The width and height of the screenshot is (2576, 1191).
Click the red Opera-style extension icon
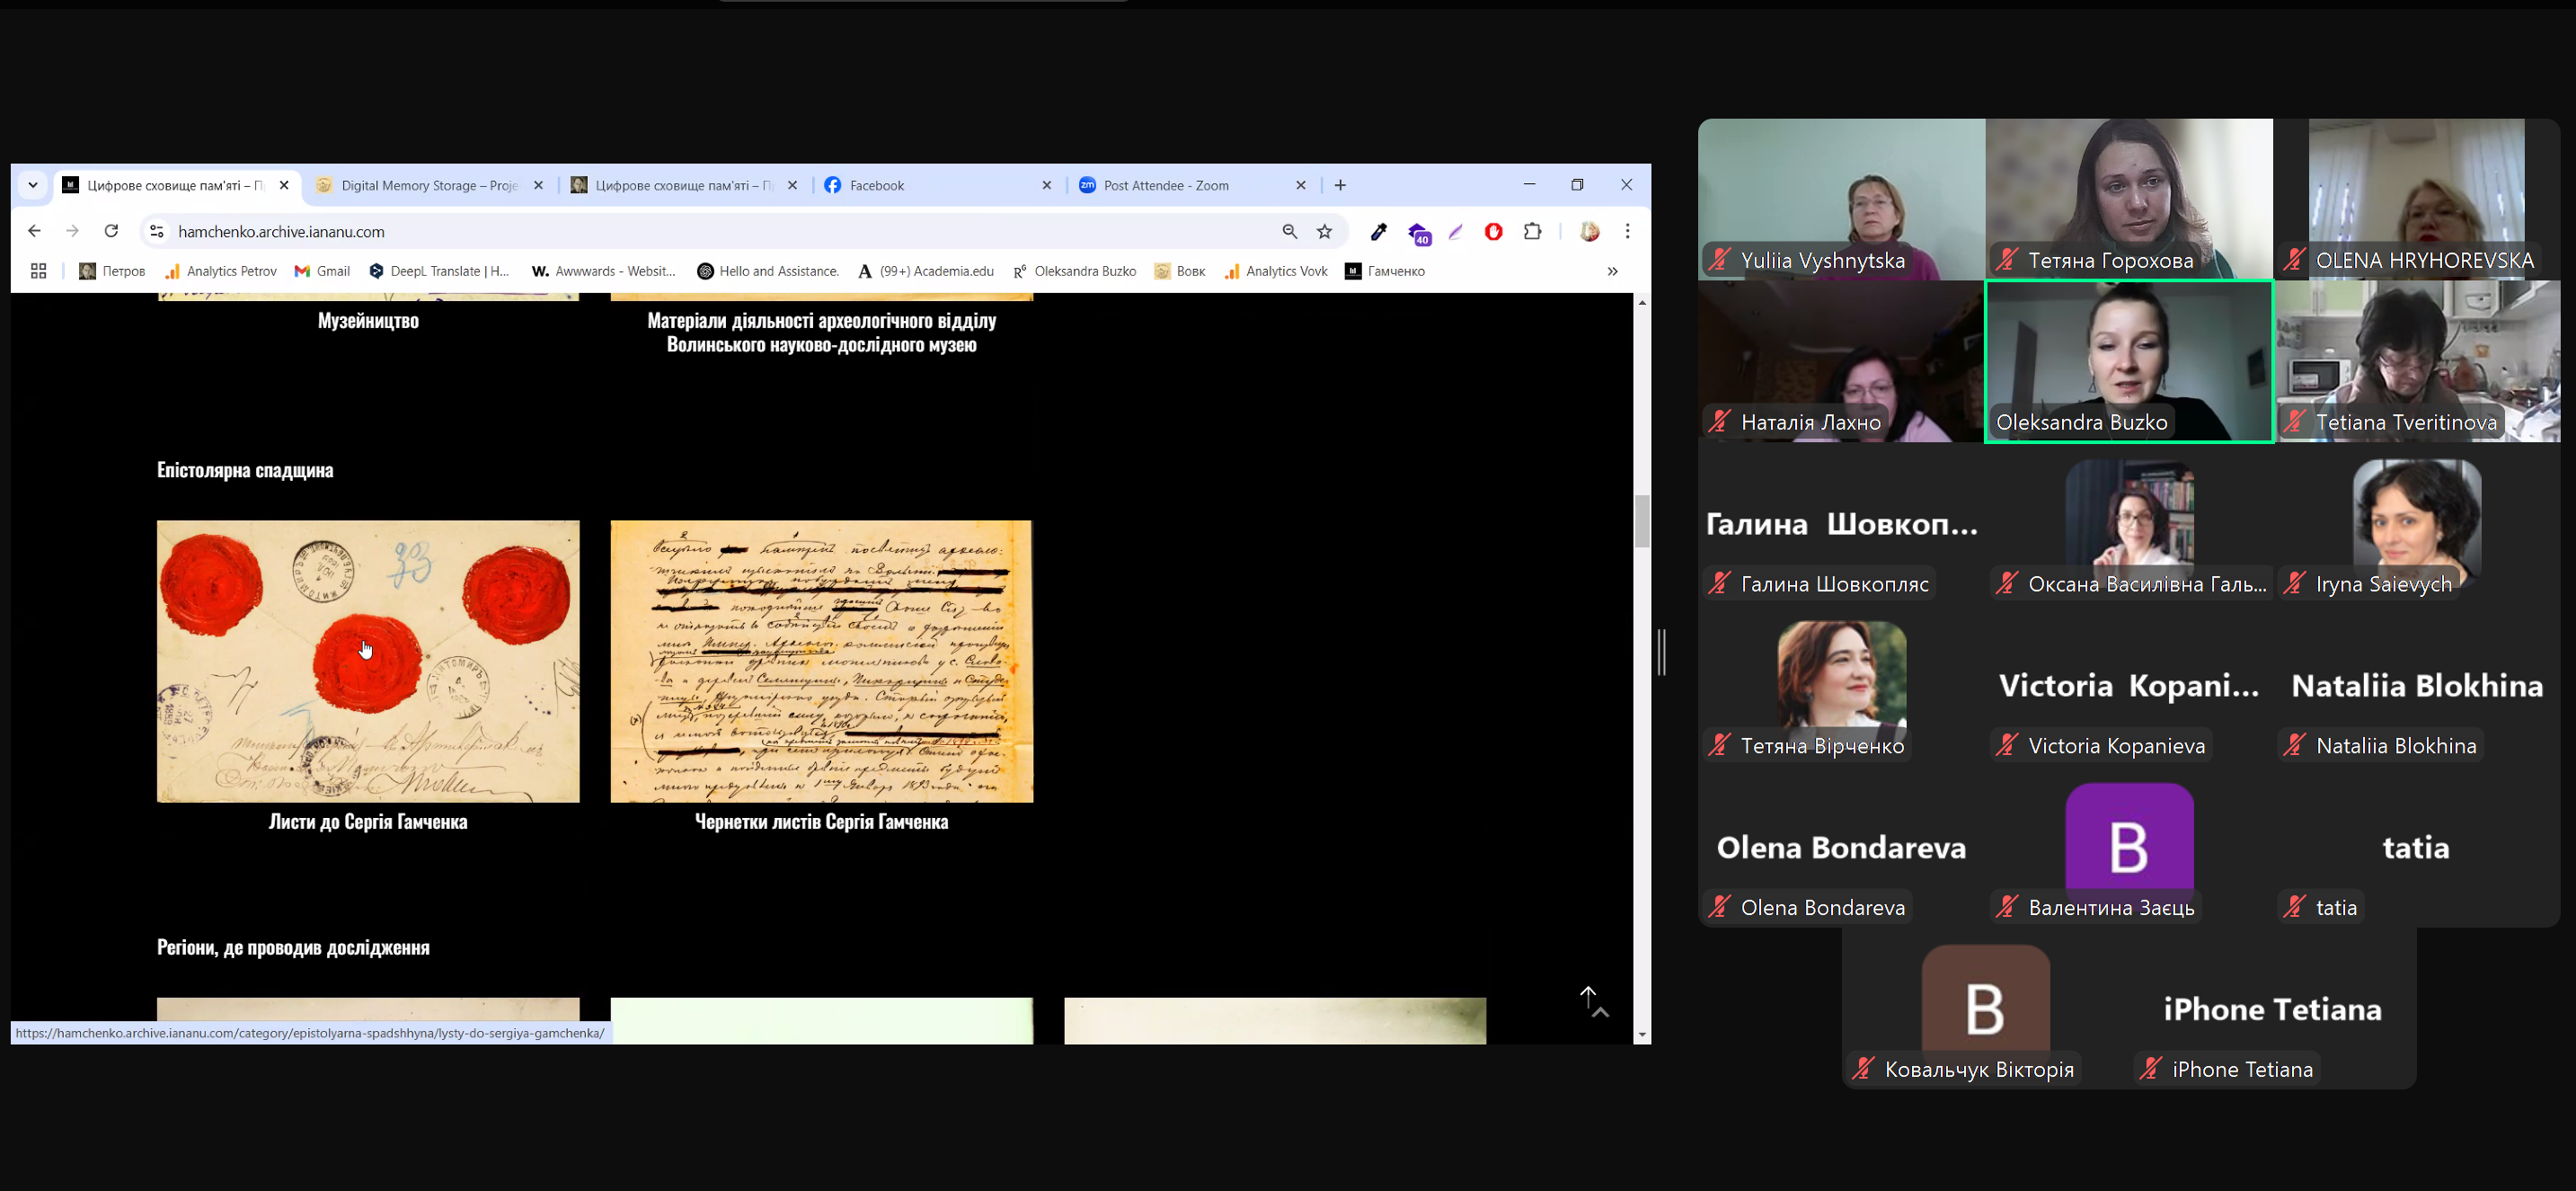pyautogui.click(x=1493, y=231)
